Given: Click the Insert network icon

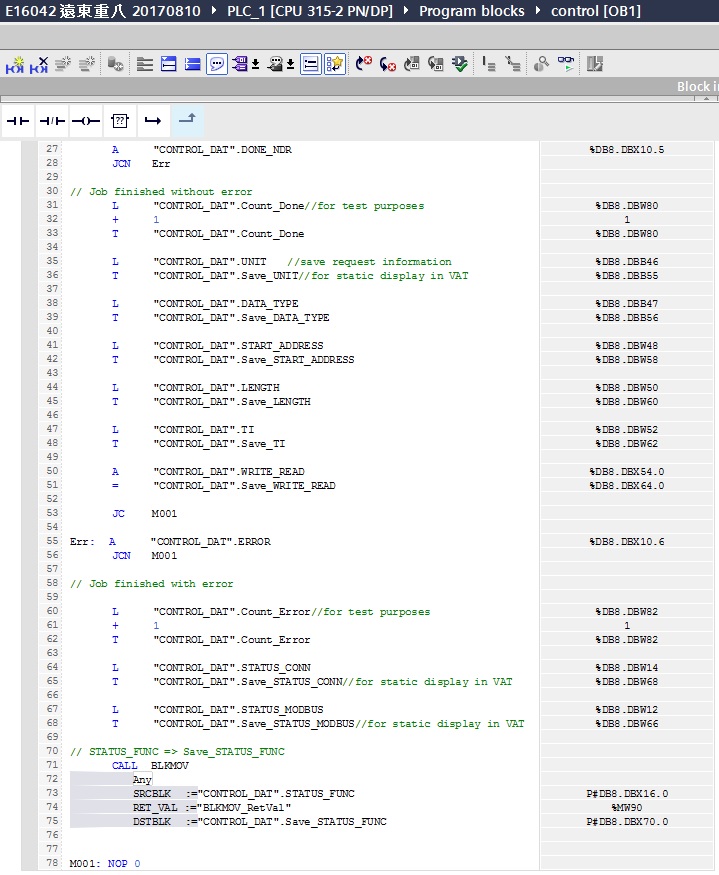Looking at the screenshot, I should pyautogui.click(x=15, y=64).
